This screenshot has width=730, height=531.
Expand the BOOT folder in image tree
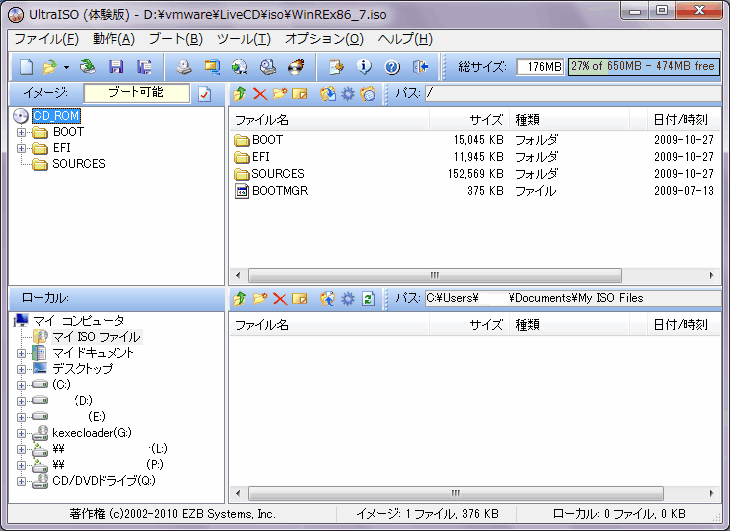[21, 133]
